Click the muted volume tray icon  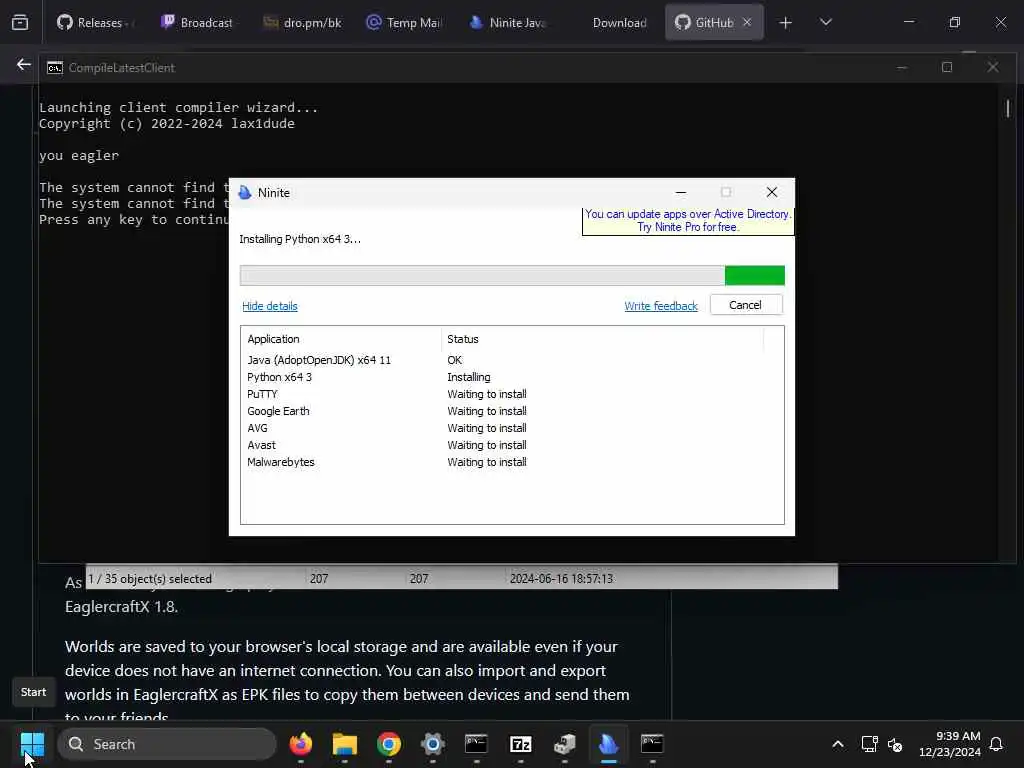tap(895, 744)
